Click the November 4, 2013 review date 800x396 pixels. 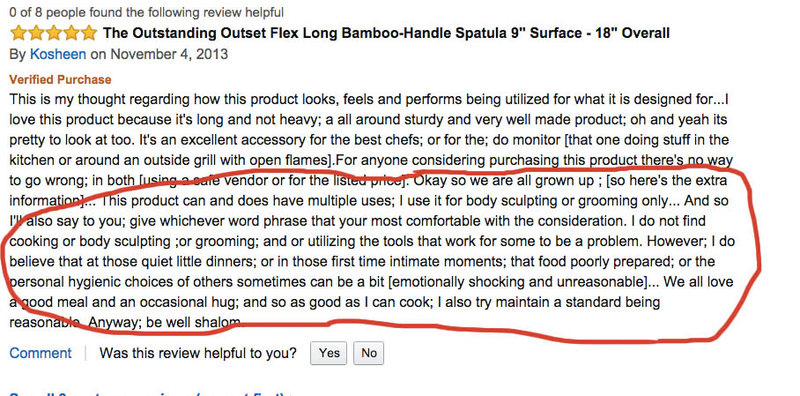[x=169, y=55]
